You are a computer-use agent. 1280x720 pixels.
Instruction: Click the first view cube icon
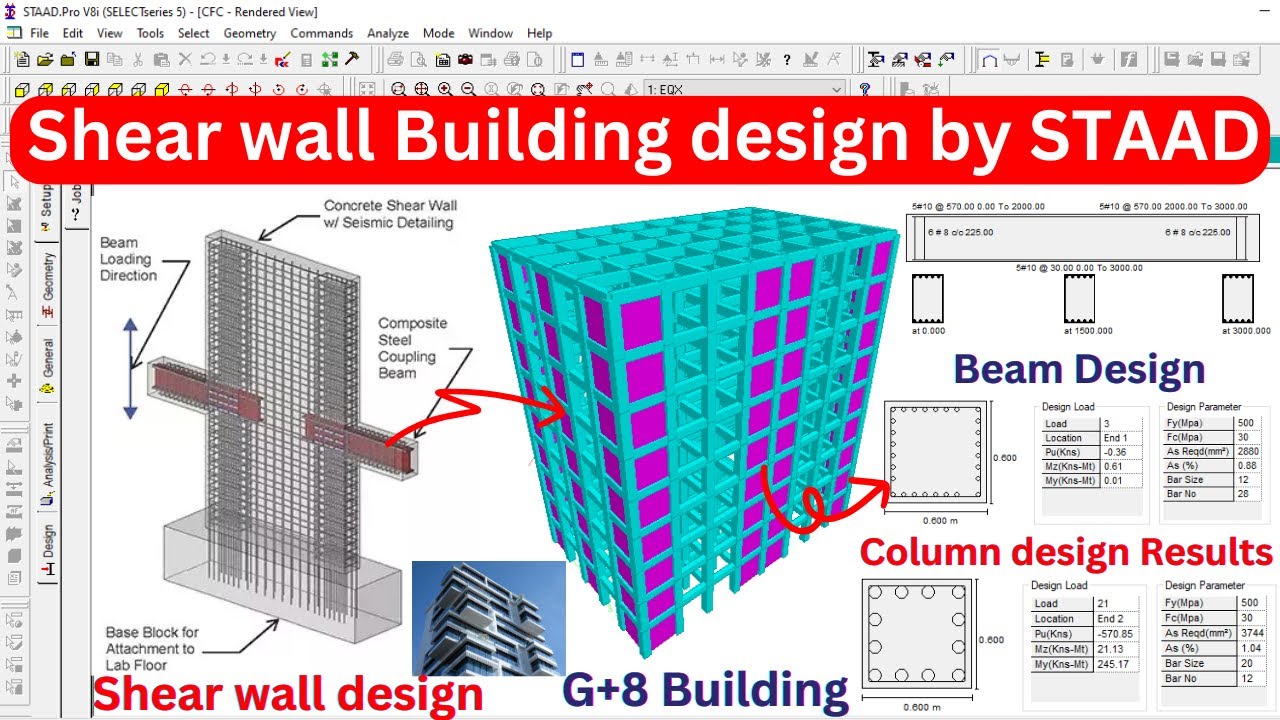(x=23, y=89)
